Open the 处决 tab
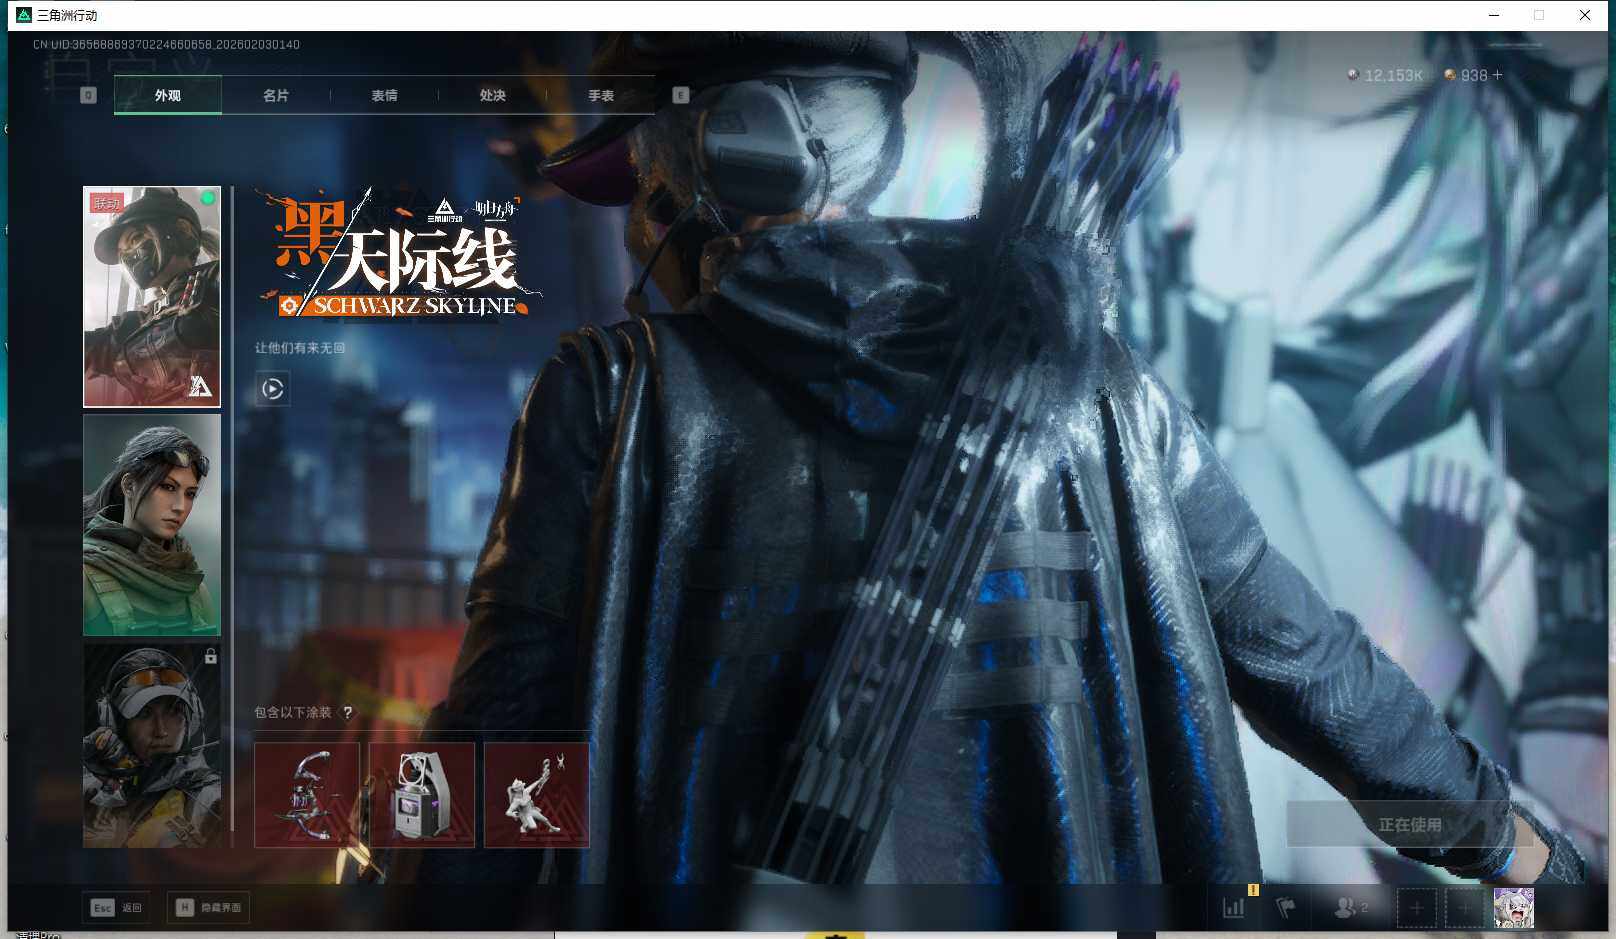Screen dimensions: 1616x939 [492, 95]
